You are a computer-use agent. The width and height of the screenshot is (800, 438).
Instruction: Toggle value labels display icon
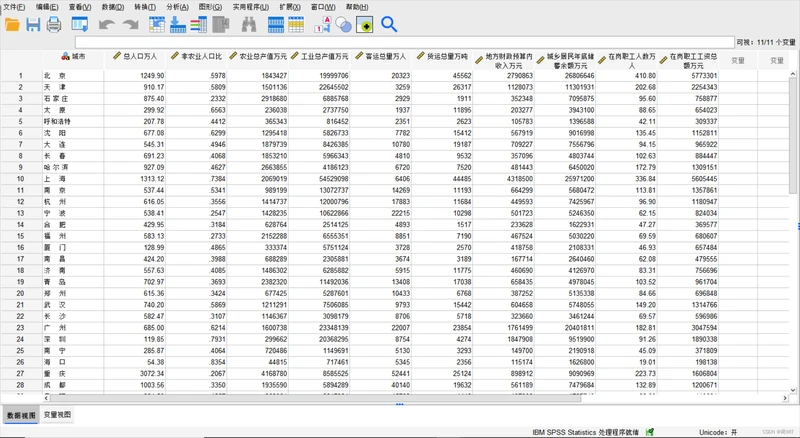[x=322, y=25]
